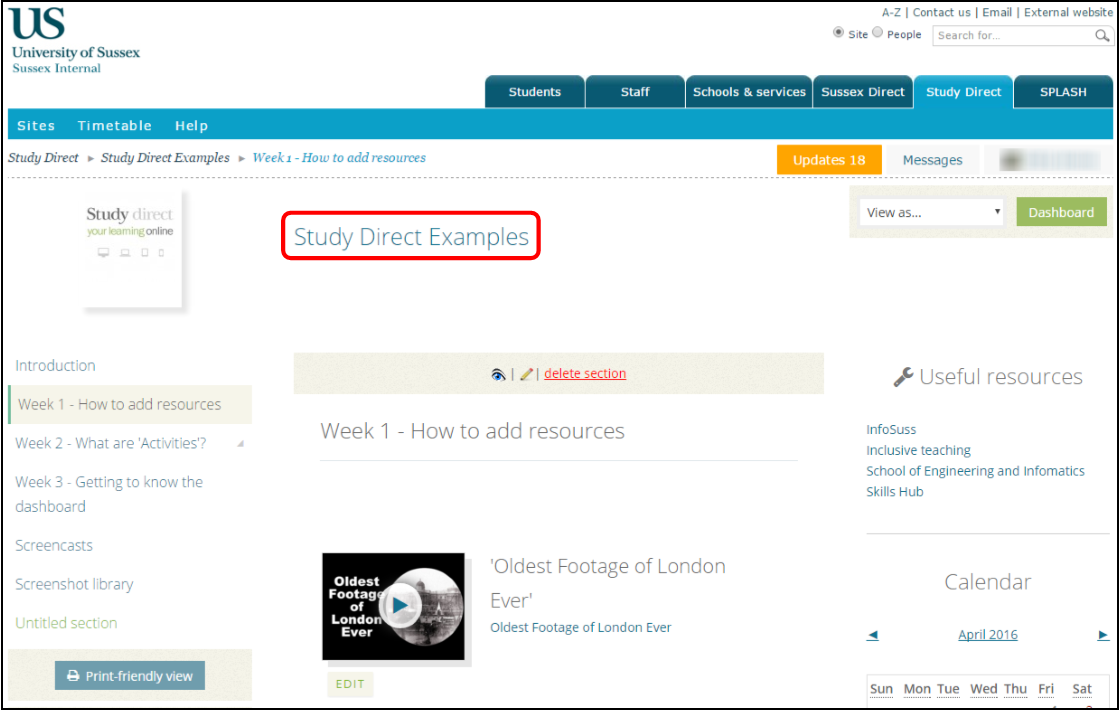Go to previous calendar month arrow

[873, 635]
